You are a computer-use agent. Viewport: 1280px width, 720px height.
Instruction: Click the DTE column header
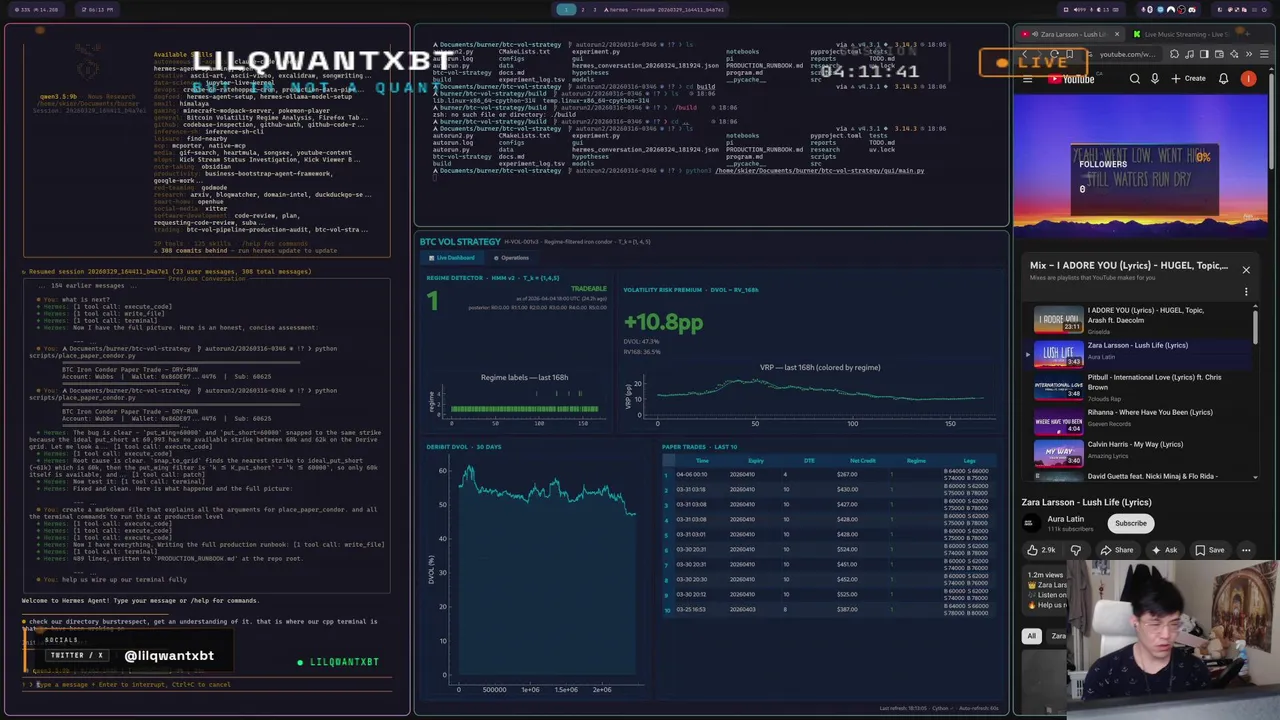pos(809,461)
